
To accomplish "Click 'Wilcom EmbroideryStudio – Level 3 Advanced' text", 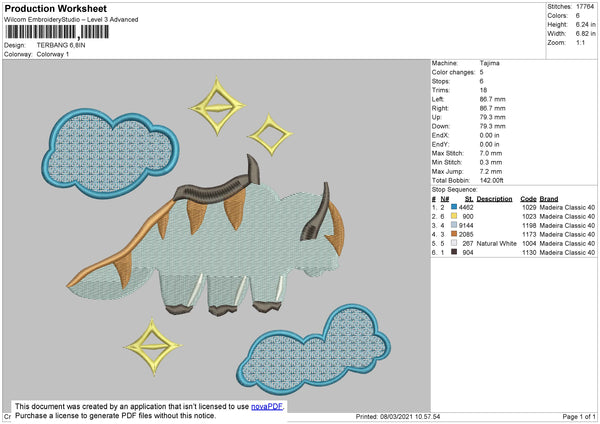I will 71,20.
